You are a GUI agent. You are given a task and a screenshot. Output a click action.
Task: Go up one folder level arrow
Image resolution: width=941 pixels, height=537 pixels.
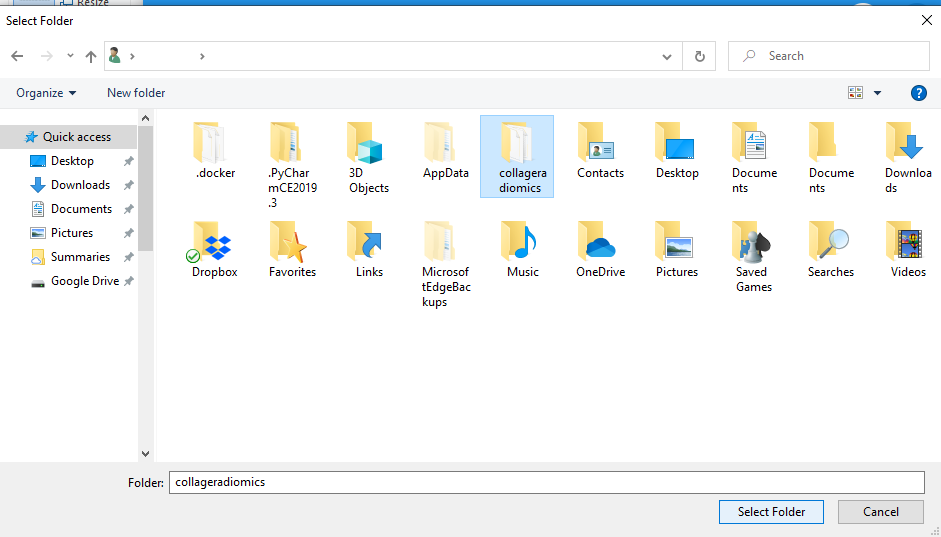pos(91,57)
